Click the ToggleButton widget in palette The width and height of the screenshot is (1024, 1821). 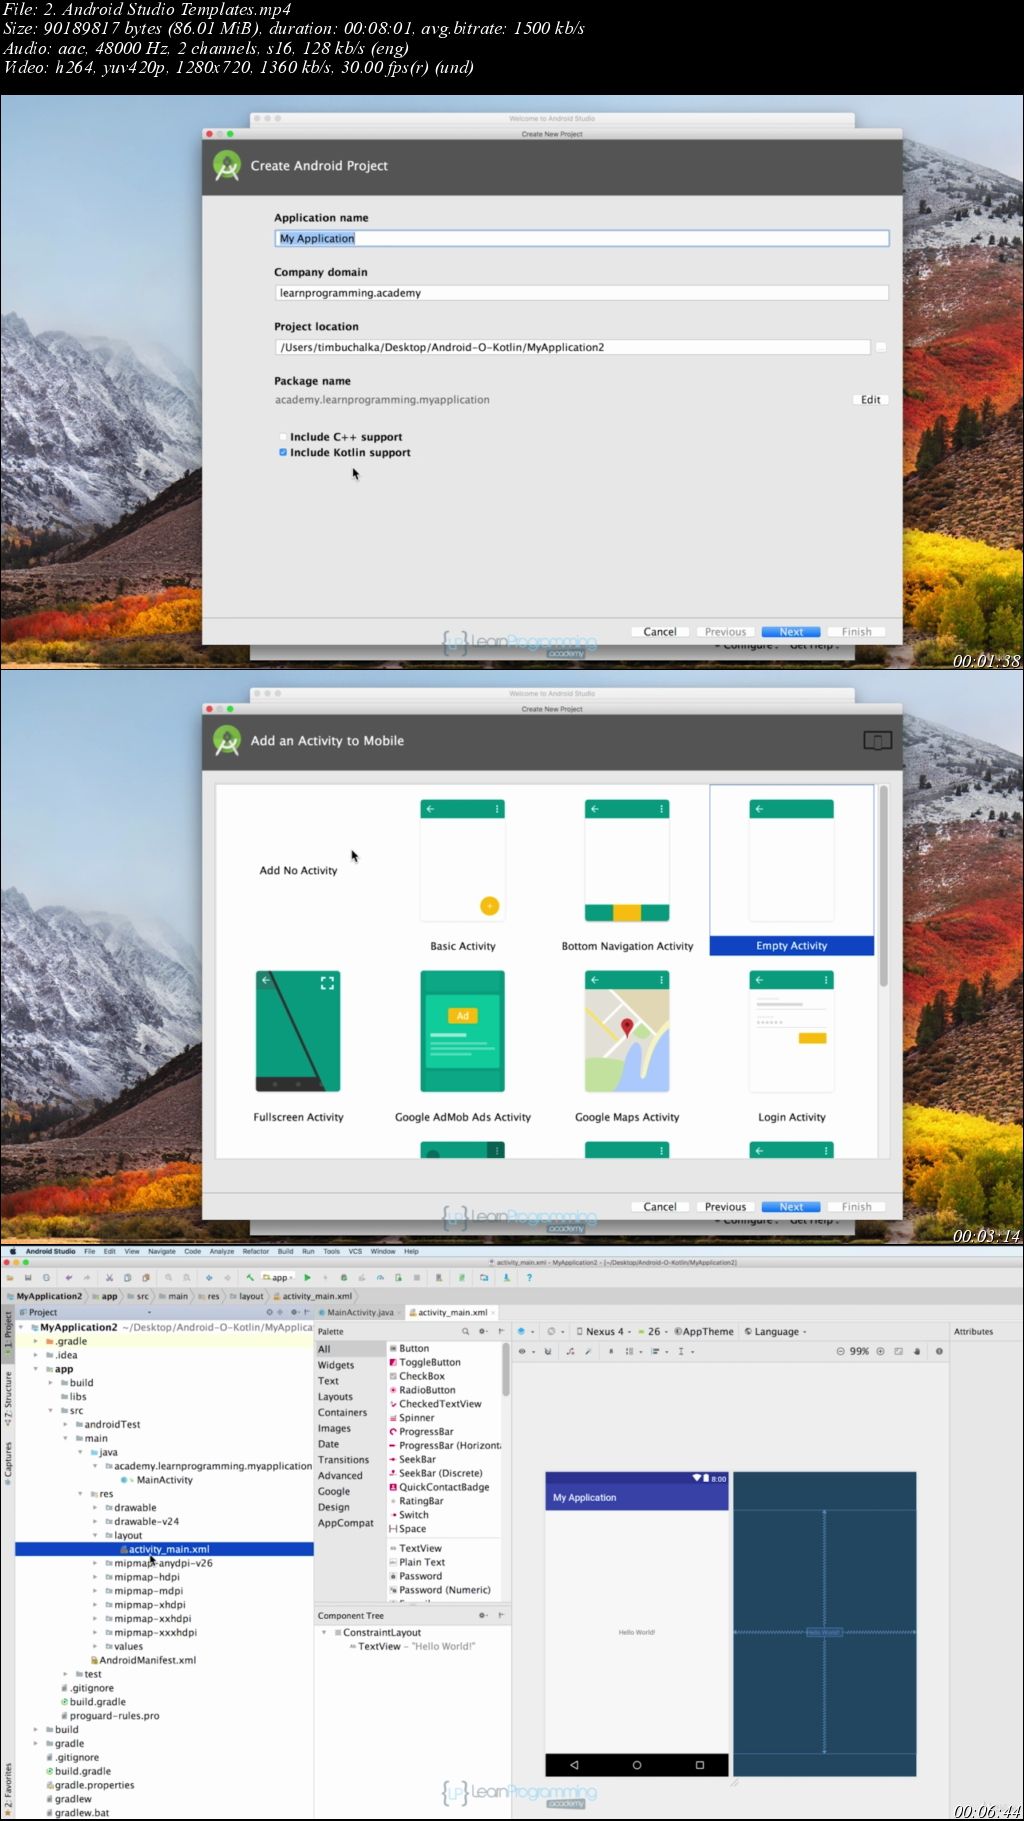click(425, 1362)
